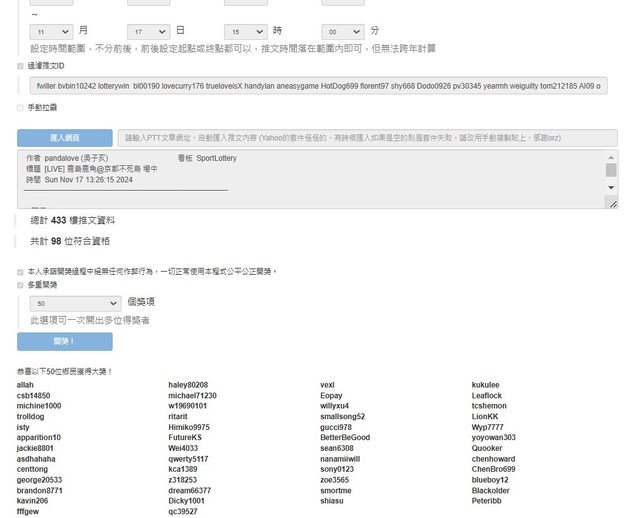Image resolution: width=640 pixels, height=518 pixels.
Task: Expand the minute (分) dropdown showing 00
Action: 342,32
